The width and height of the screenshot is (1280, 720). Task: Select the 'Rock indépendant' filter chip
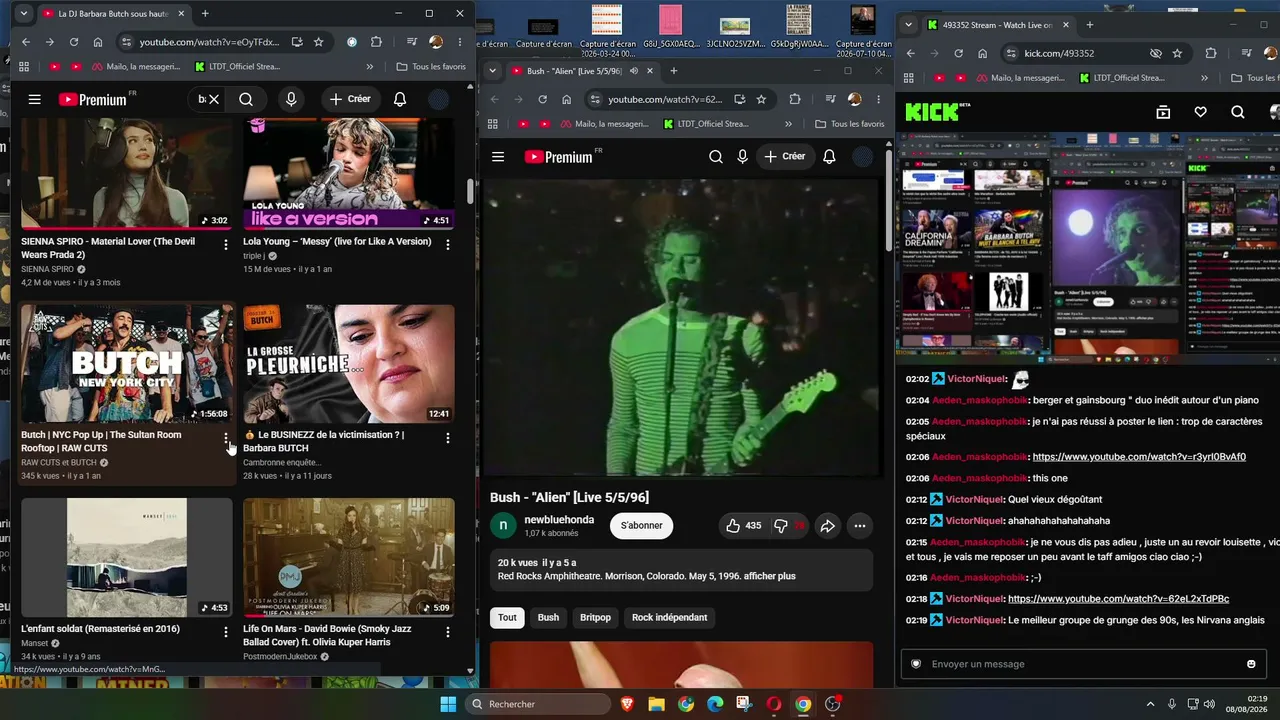(x=669, y=618)
